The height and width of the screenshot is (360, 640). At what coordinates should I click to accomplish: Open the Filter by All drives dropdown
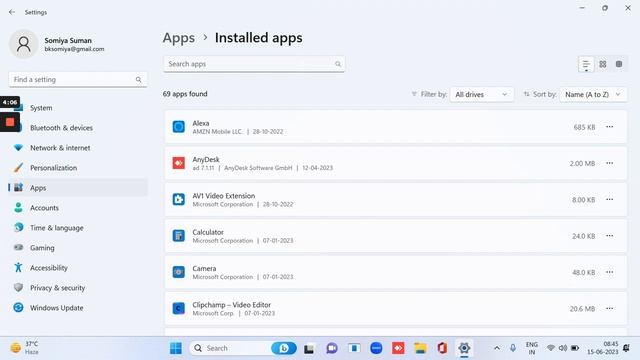click(482, 94)
